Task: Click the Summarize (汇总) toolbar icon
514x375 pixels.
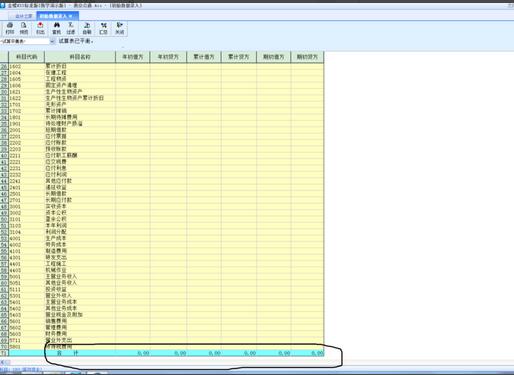Action: pos(104,28)
